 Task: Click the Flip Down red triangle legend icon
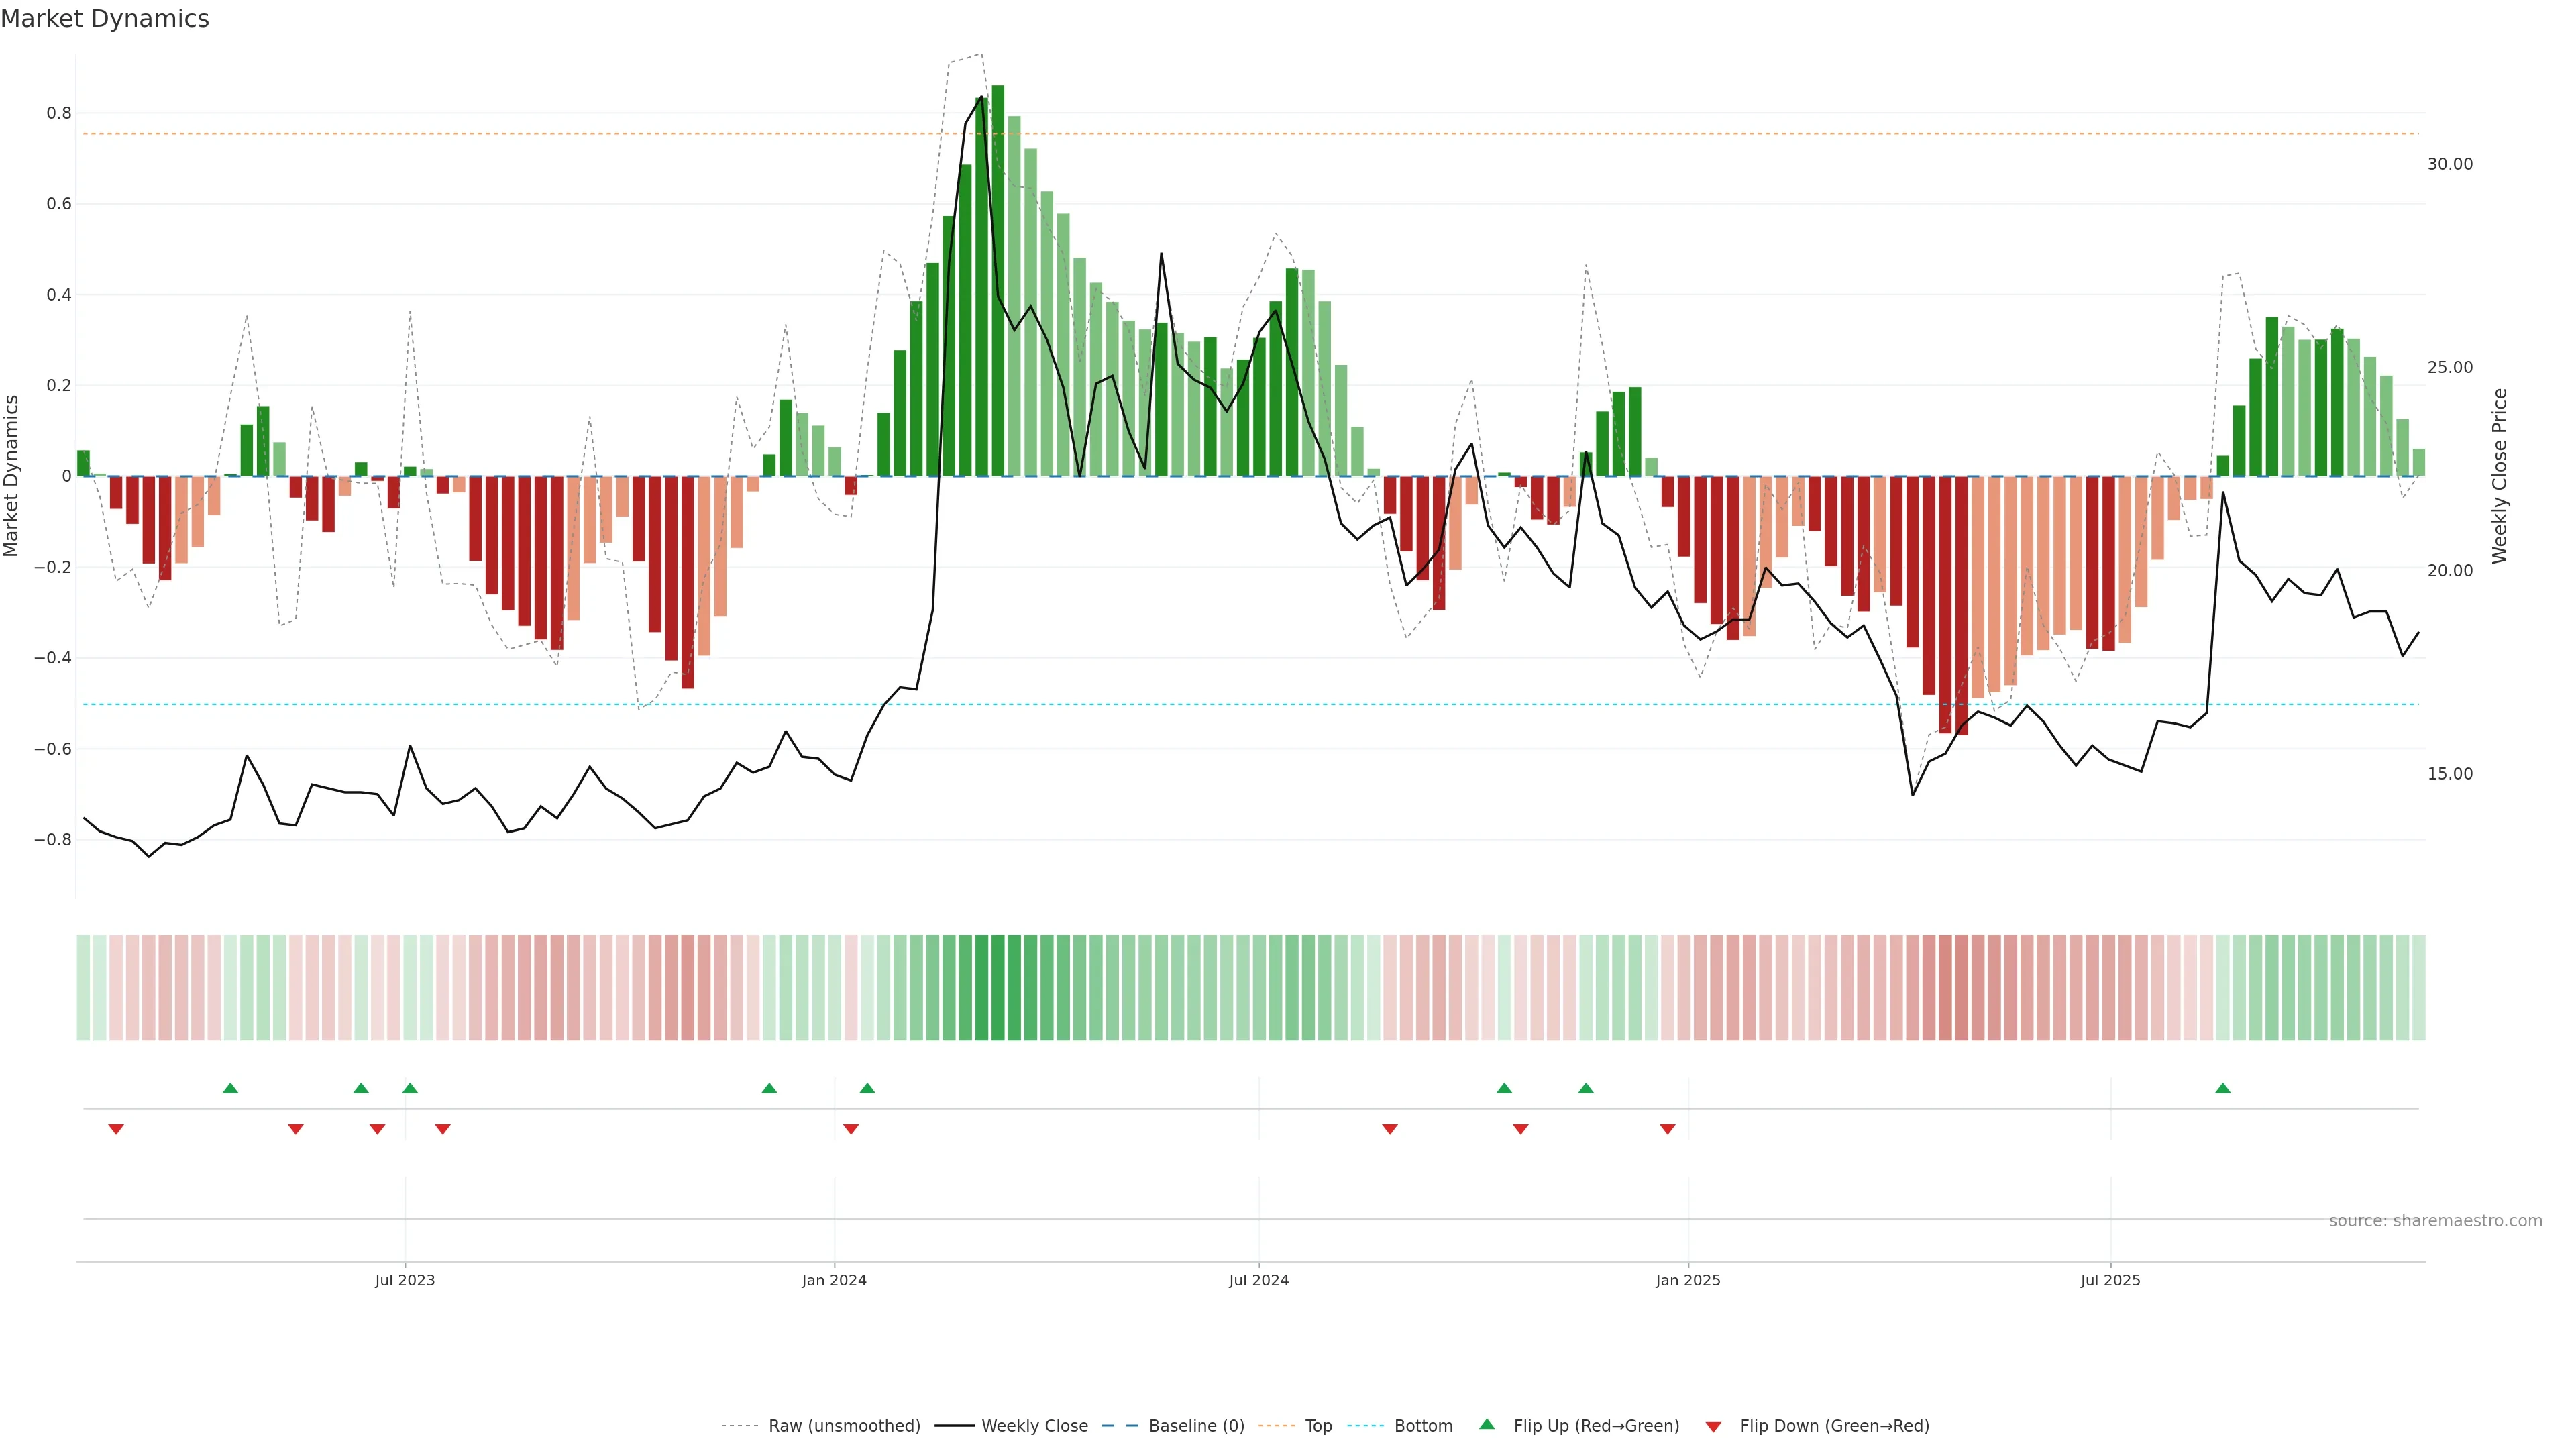point(1713,1426)
